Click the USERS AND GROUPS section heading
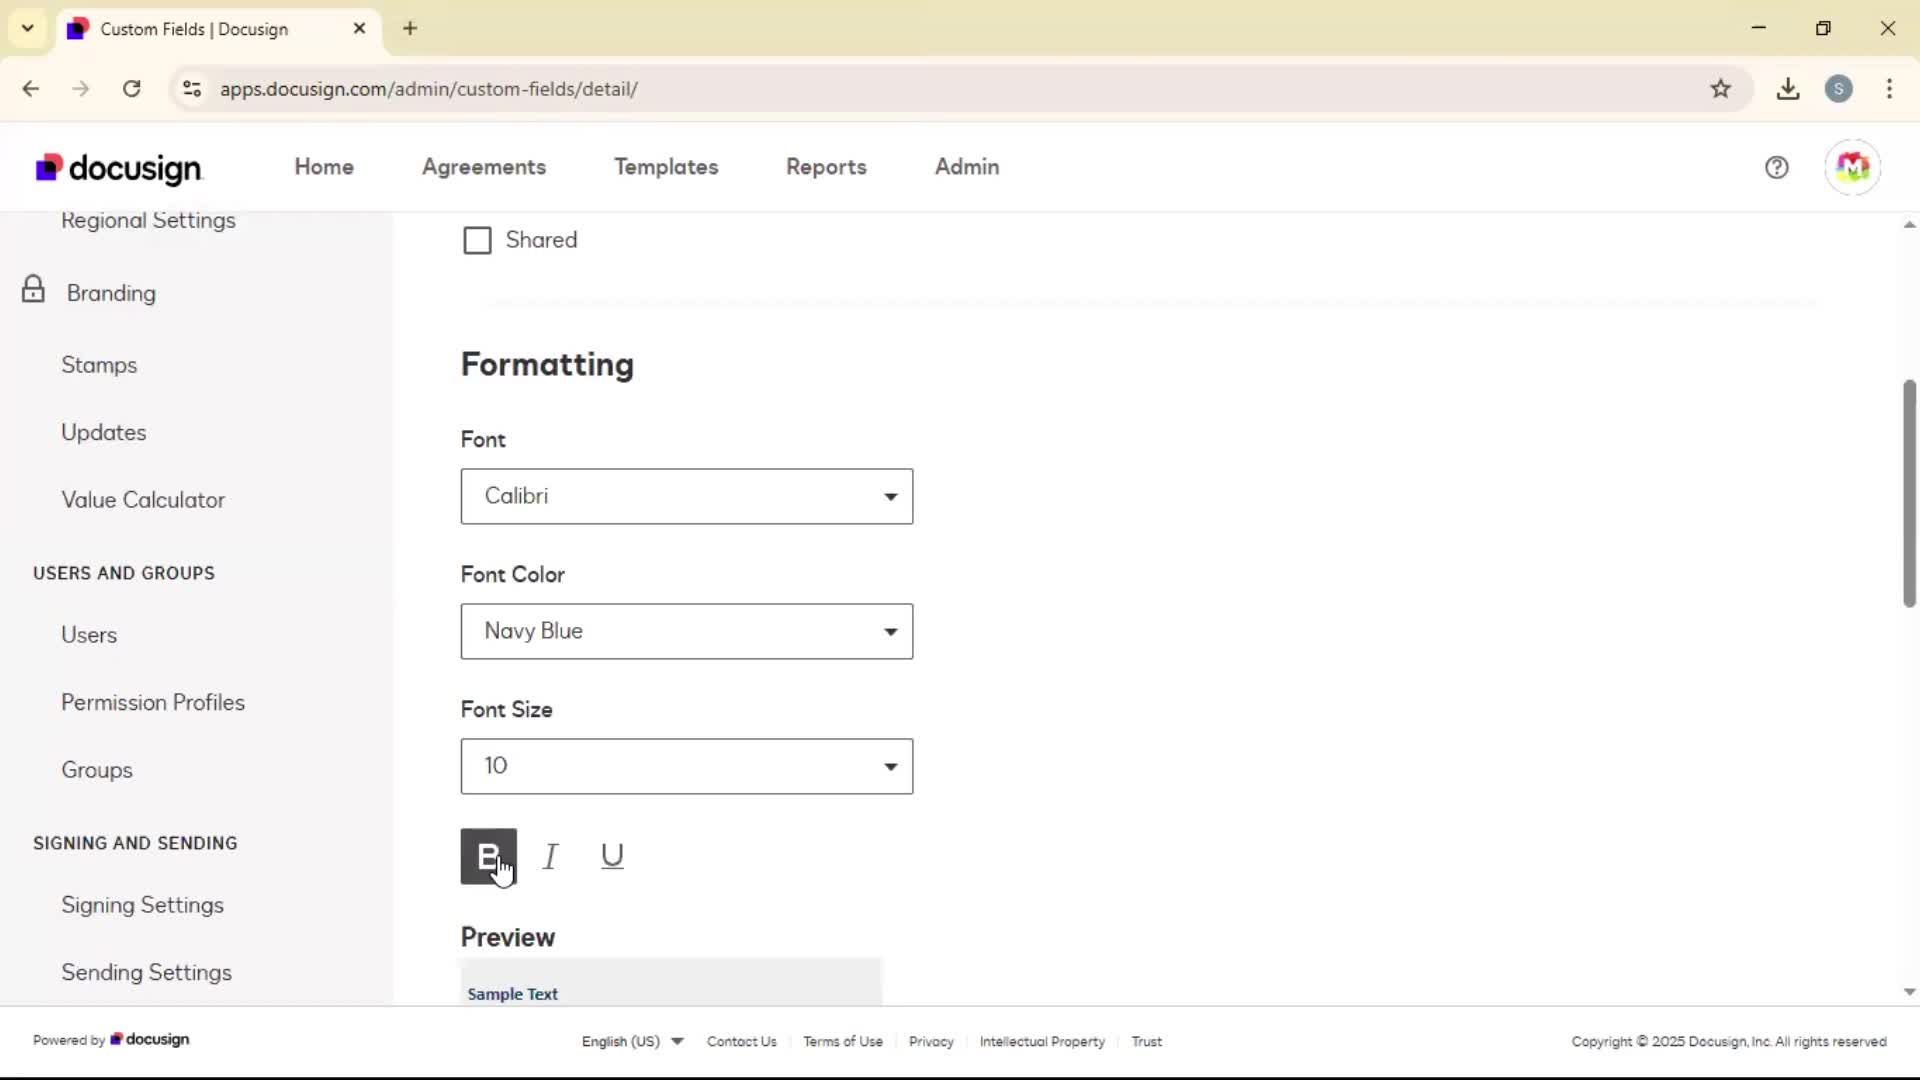The image size is (1920, 1080). pos(124,573)
